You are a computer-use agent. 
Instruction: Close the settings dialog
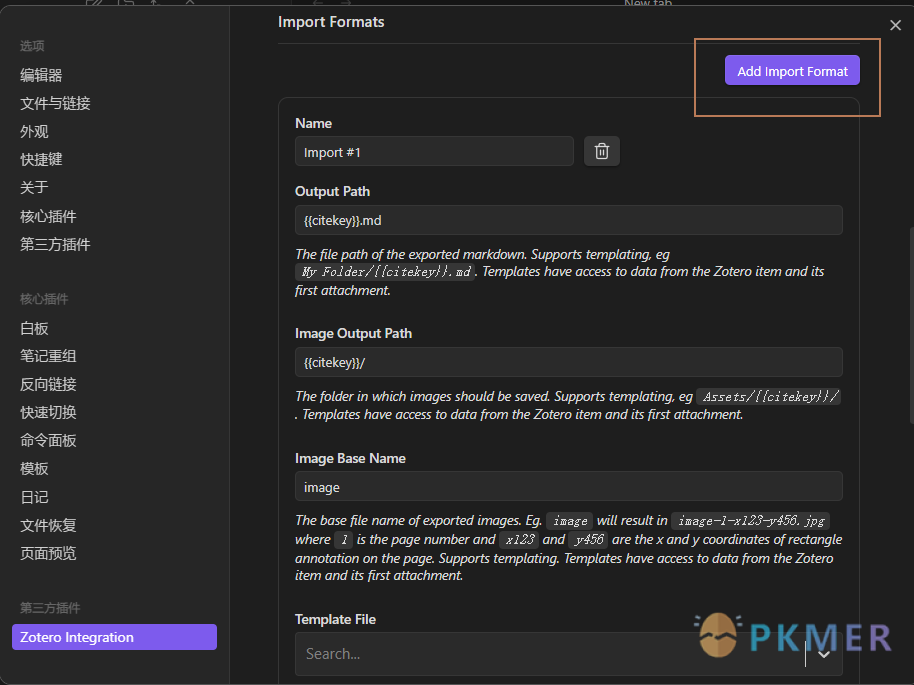[895, 25]
